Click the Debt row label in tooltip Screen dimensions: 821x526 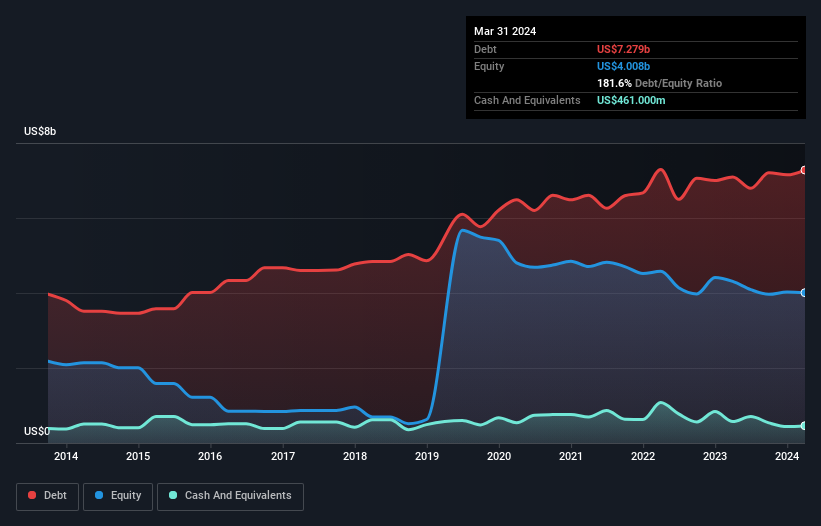(x=485, y=49)
